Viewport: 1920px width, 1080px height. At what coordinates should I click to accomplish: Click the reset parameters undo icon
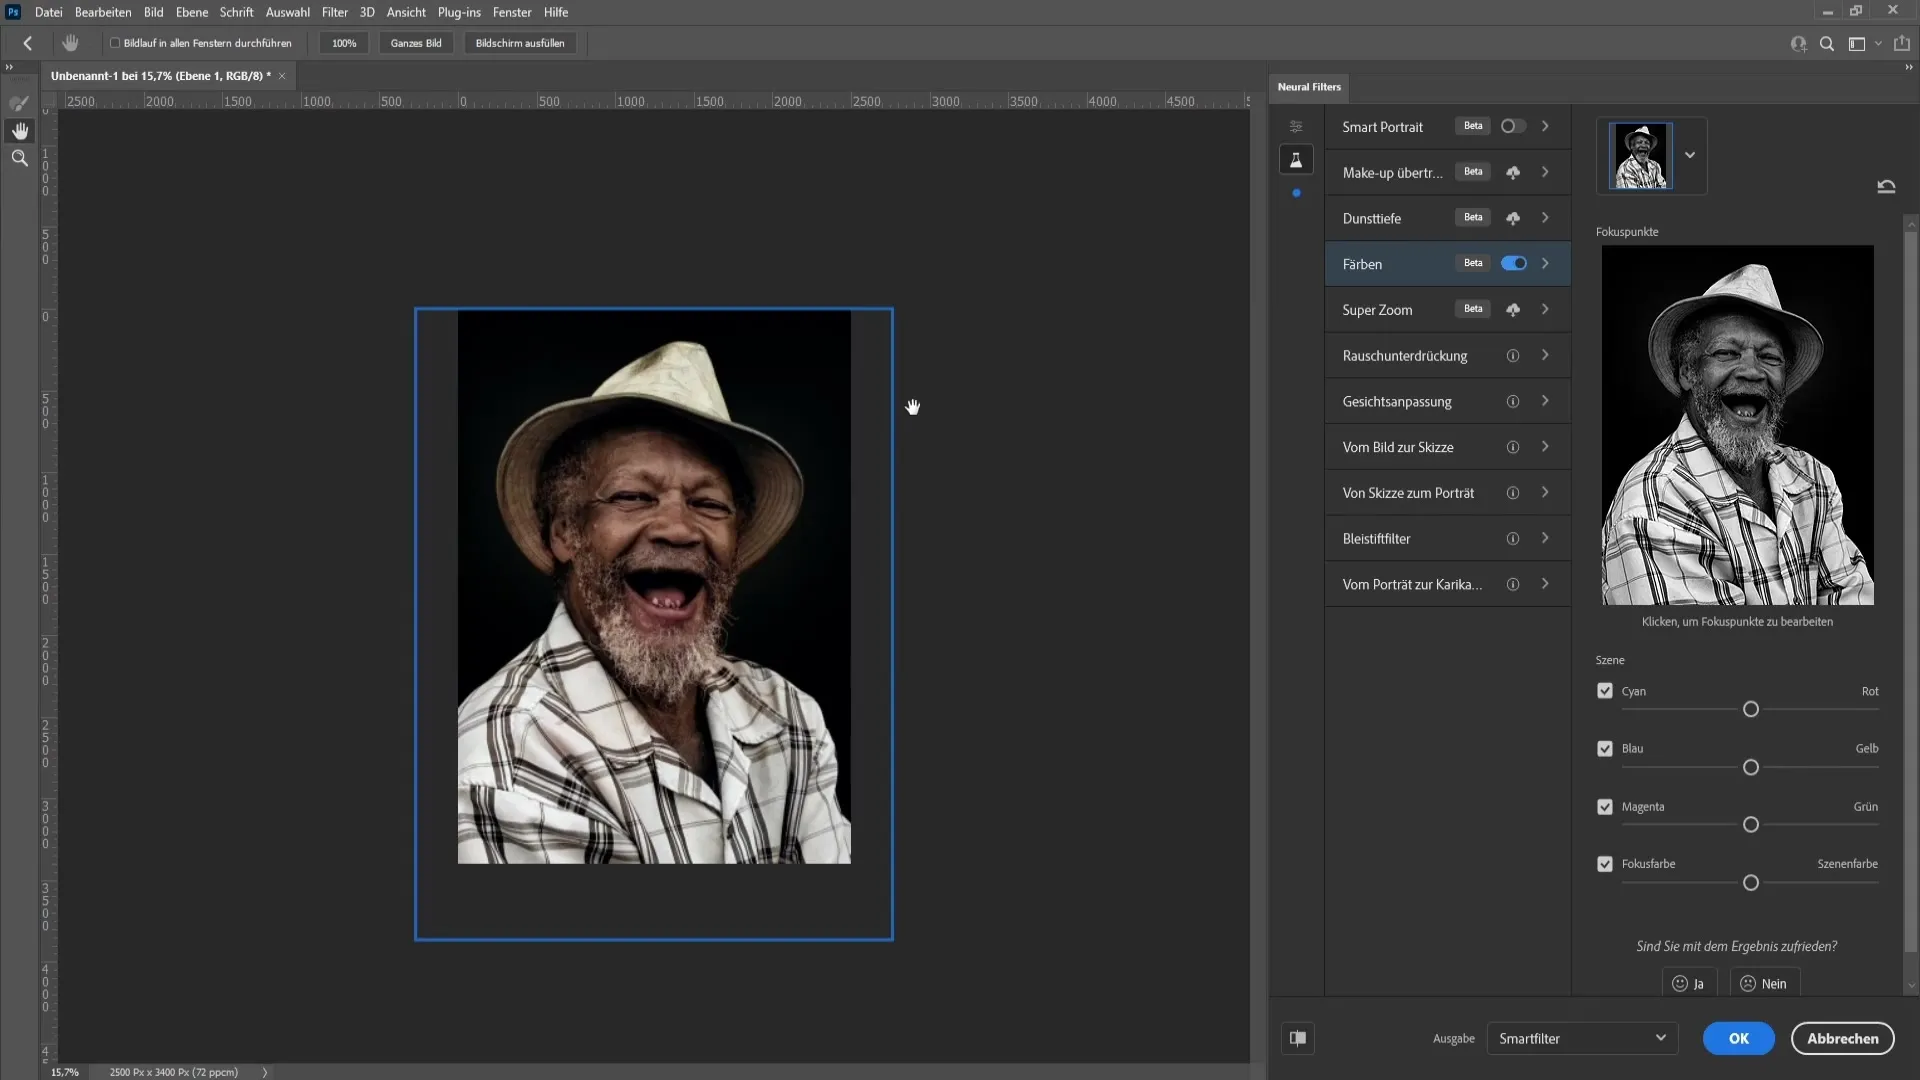(1886, 186)
